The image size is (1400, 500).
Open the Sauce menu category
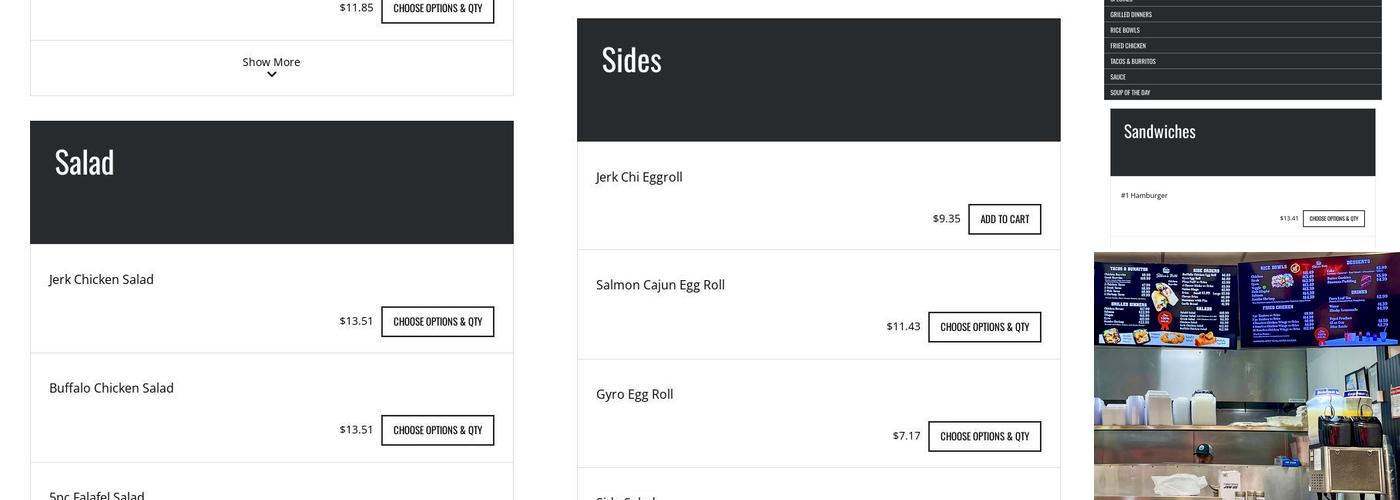coord(1118,77)
